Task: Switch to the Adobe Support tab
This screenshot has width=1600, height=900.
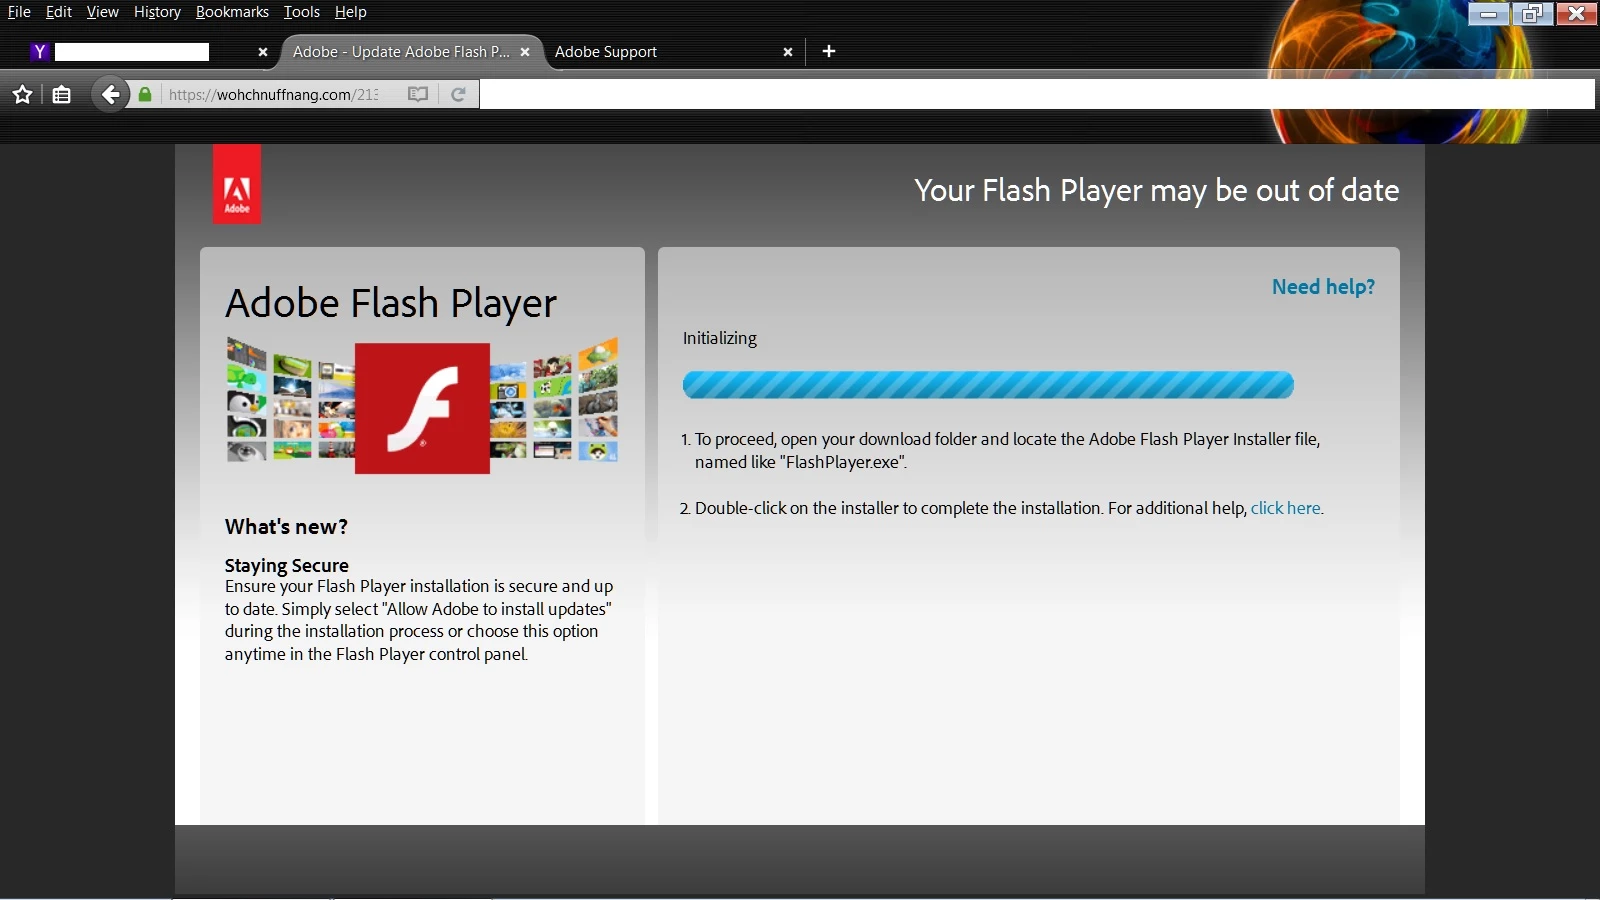Action: pos(672,52)
